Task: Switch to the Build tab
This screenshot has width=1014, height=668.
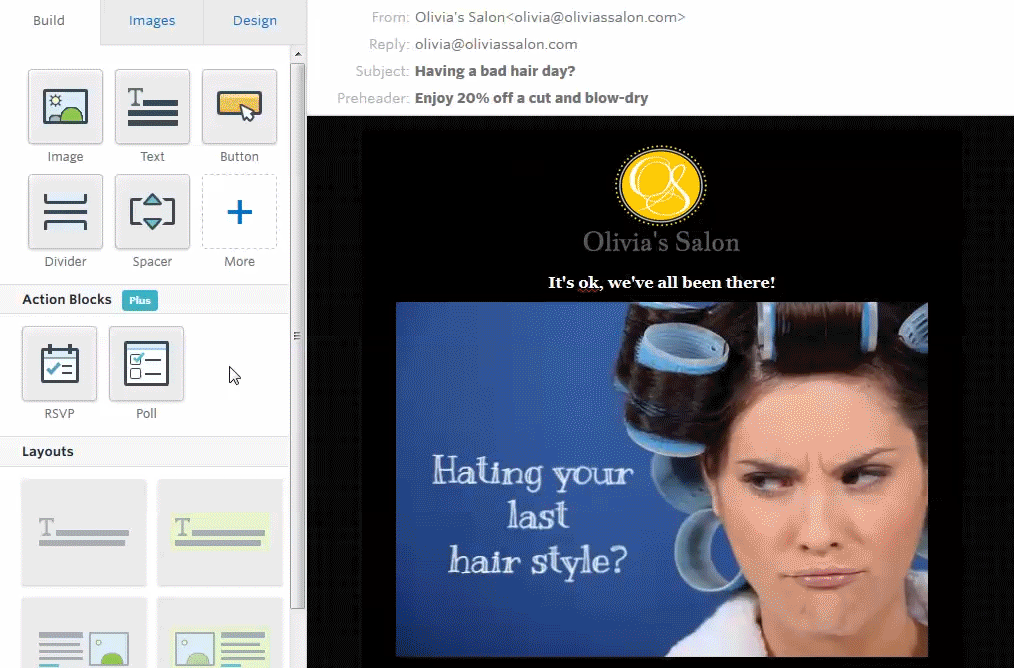Action: (49, 21)
